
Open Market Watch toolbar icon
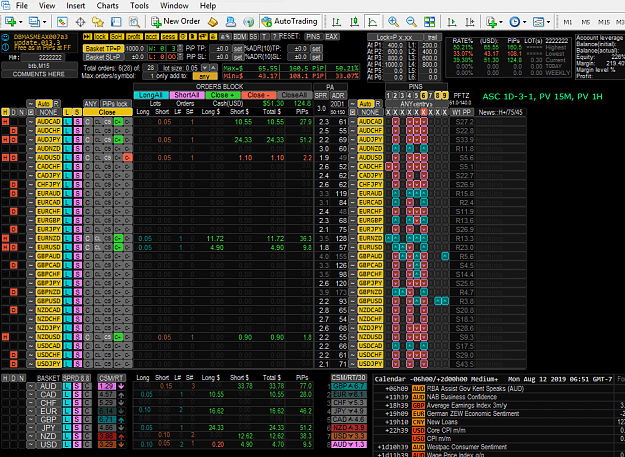click(x=62, y=22)
